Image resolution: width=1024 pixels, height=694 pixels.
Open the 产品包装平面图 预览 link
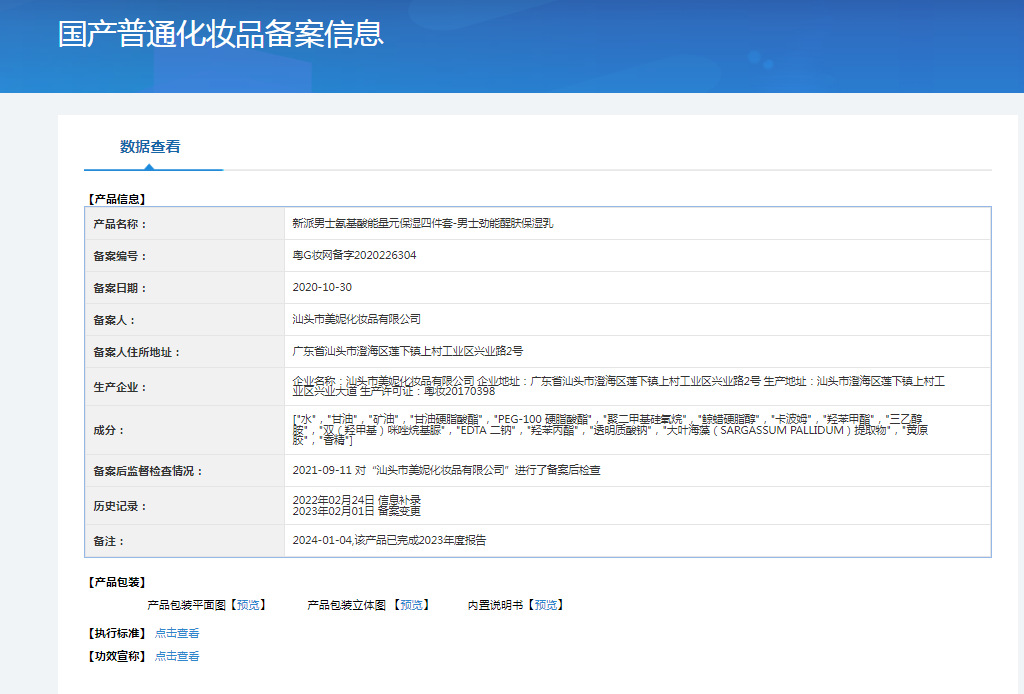(x=248, y=605)
